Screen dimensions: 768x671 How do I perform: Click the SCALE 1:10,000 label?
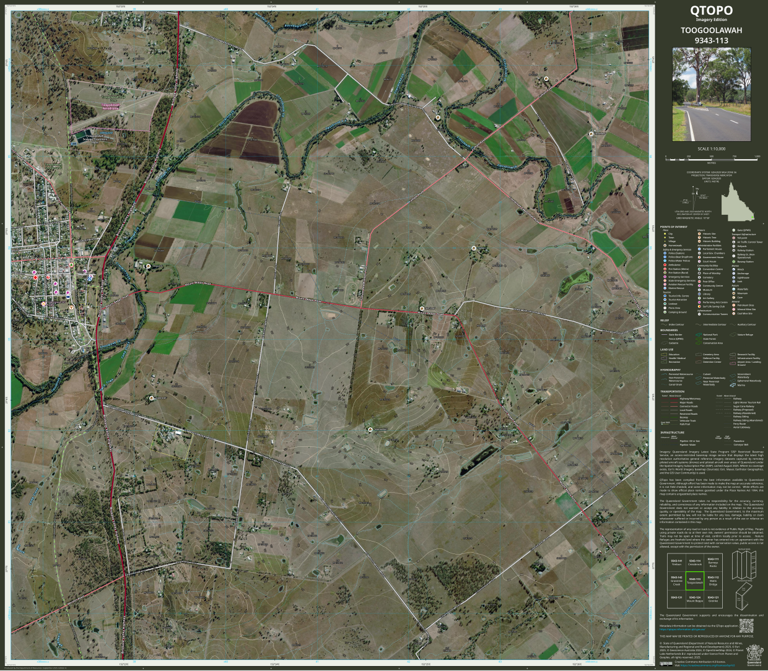point(711,149)
